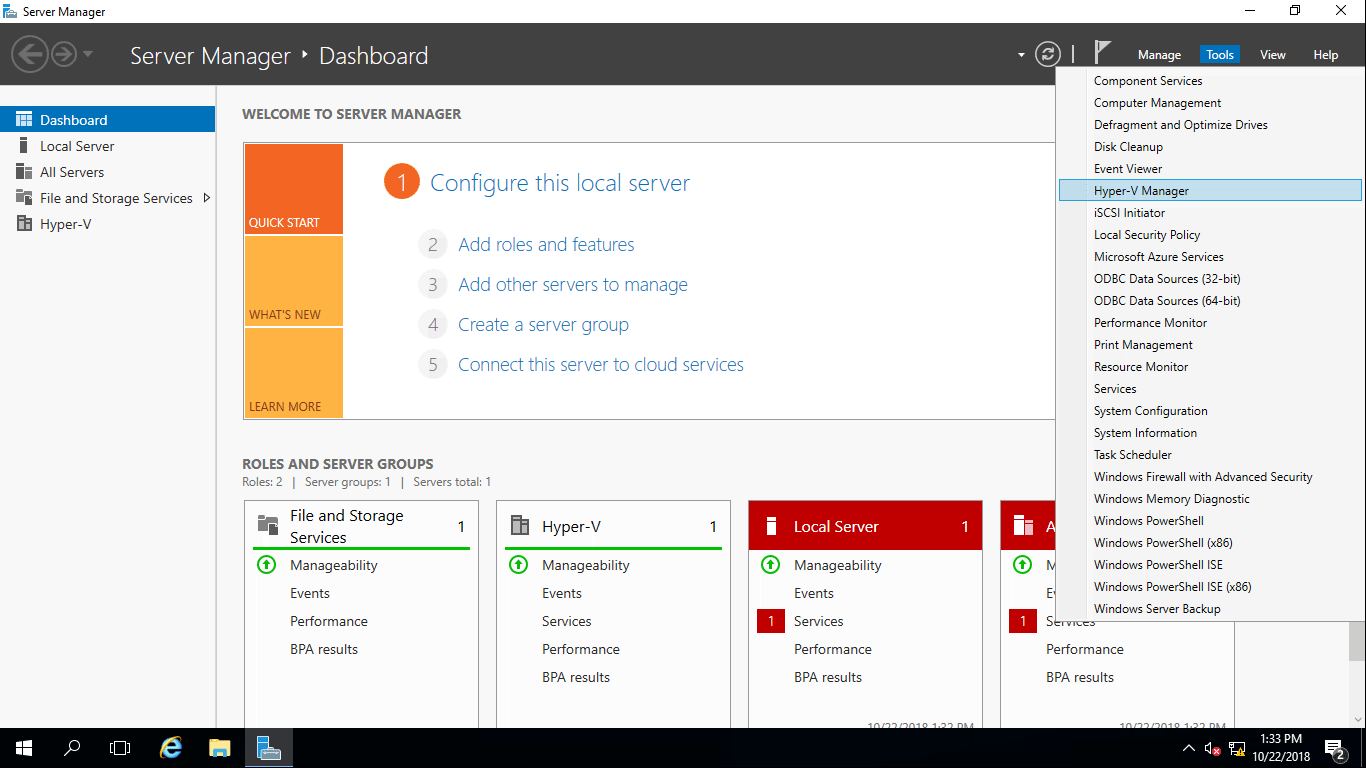The image size is (1366, 768).
Task: Click the Hyper-V tile icon
Action: (519, 525)
